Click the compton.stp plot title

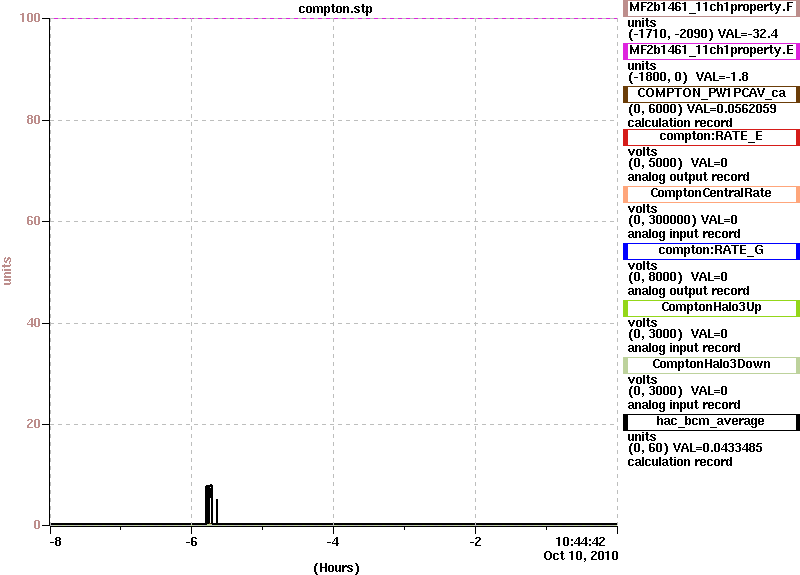coord(335,9)
